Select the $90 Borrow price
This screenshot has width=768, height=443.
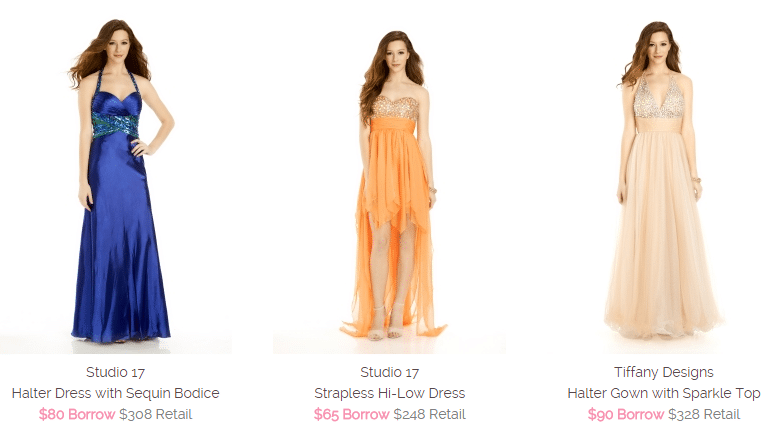625,415
